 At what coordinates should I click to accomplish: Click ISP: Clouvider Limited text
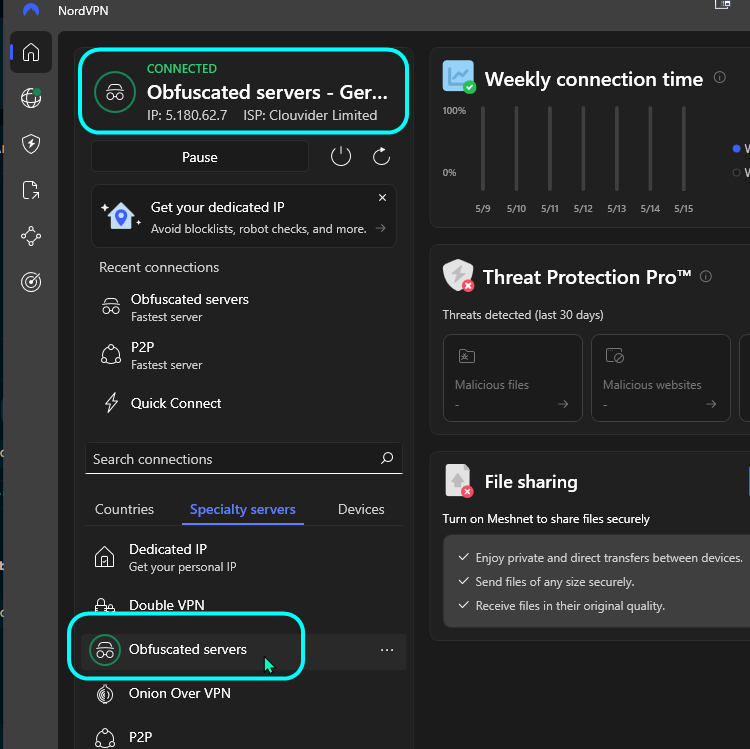pos(310,115)
